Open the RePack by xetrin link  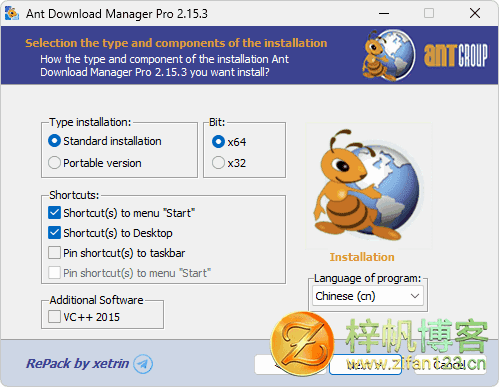point(77,364)
